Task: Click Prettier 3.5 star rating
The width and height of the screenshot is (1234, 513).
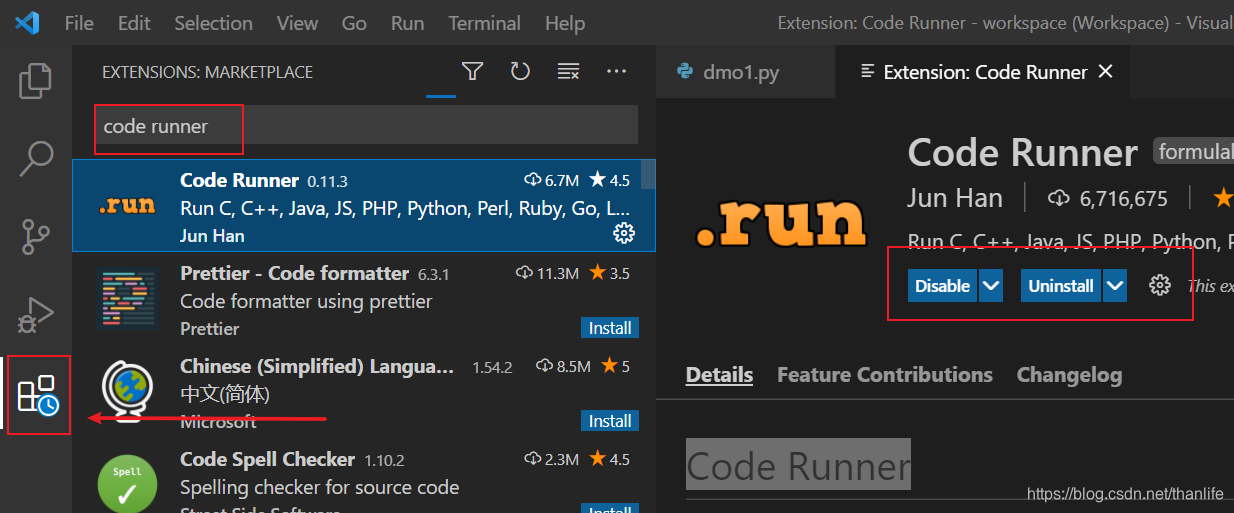Action: coord(609,273)
